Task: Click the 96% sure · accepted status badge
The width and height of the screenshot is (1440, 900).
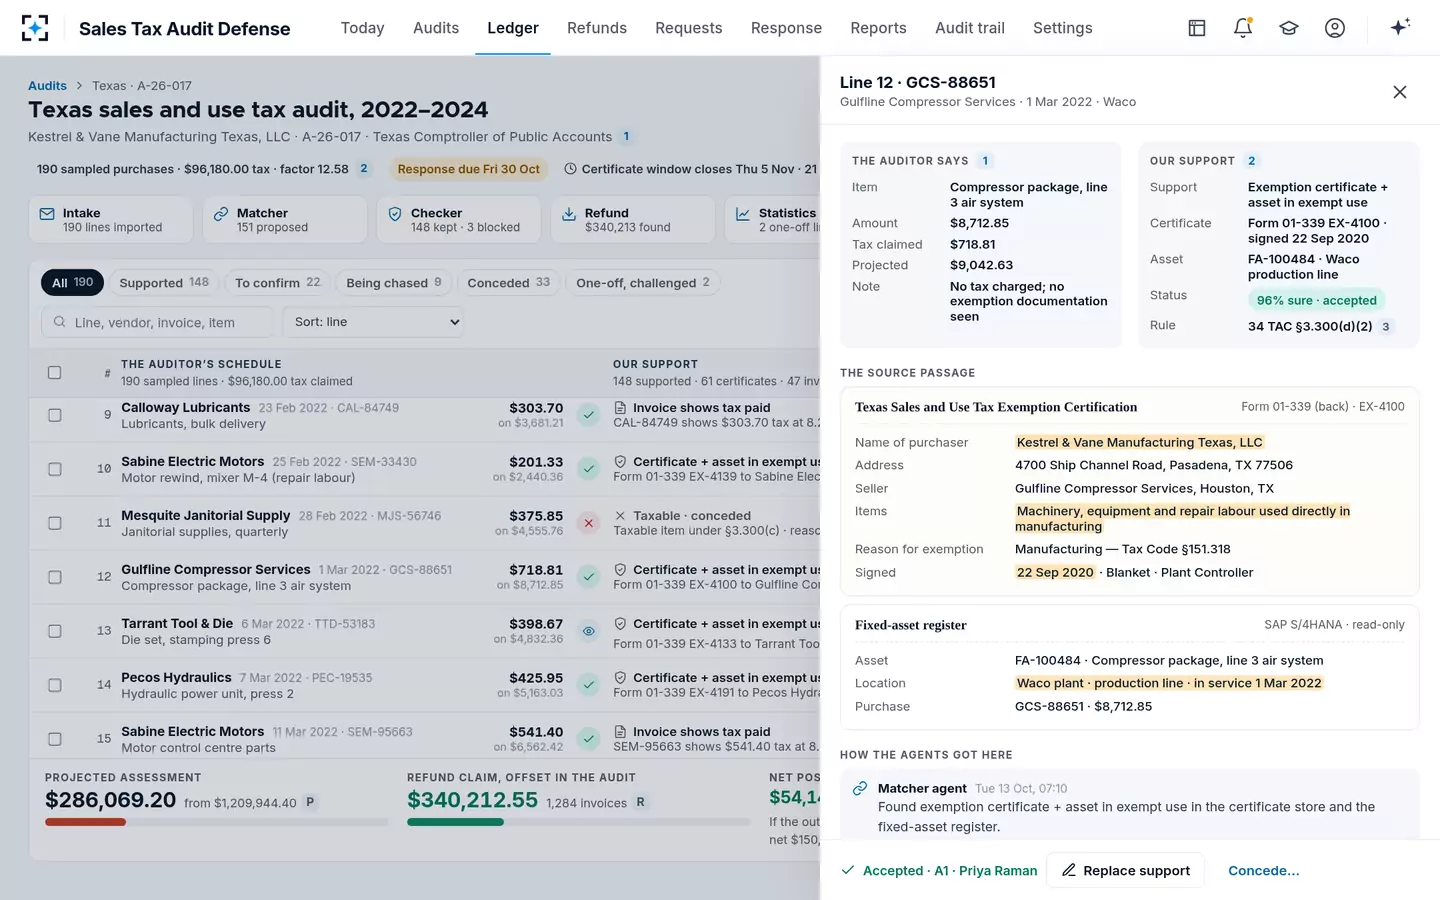Action: (x=1316, y=300)
